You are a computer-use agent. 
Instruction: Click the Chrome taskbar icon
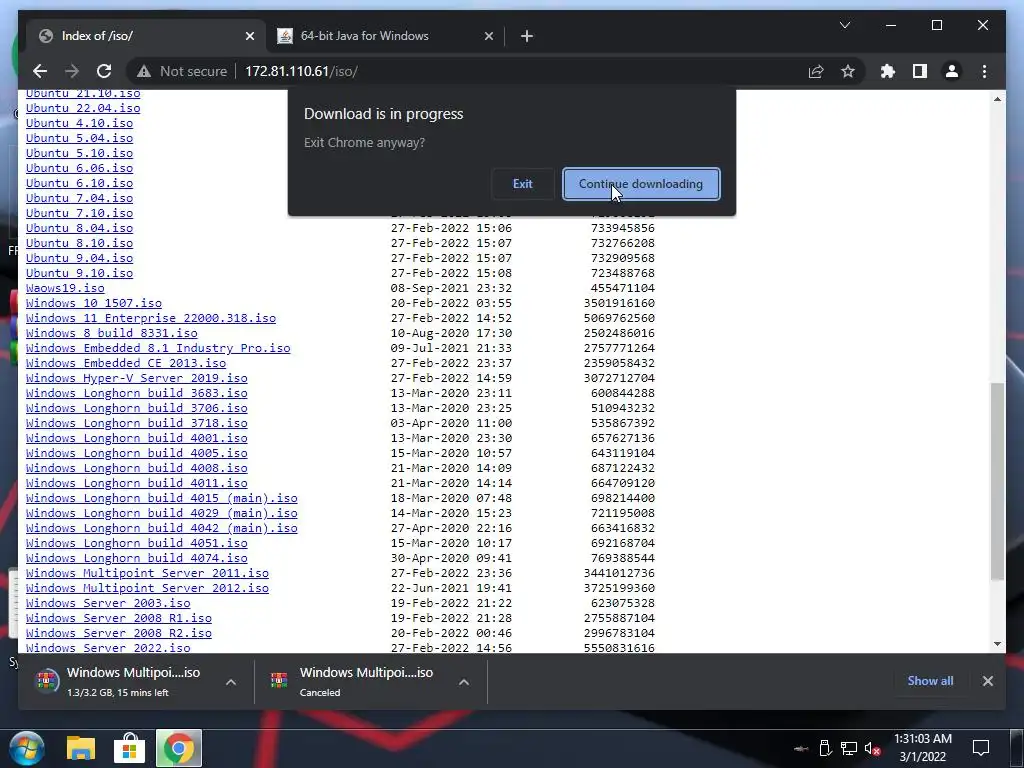tap(178, 748)
